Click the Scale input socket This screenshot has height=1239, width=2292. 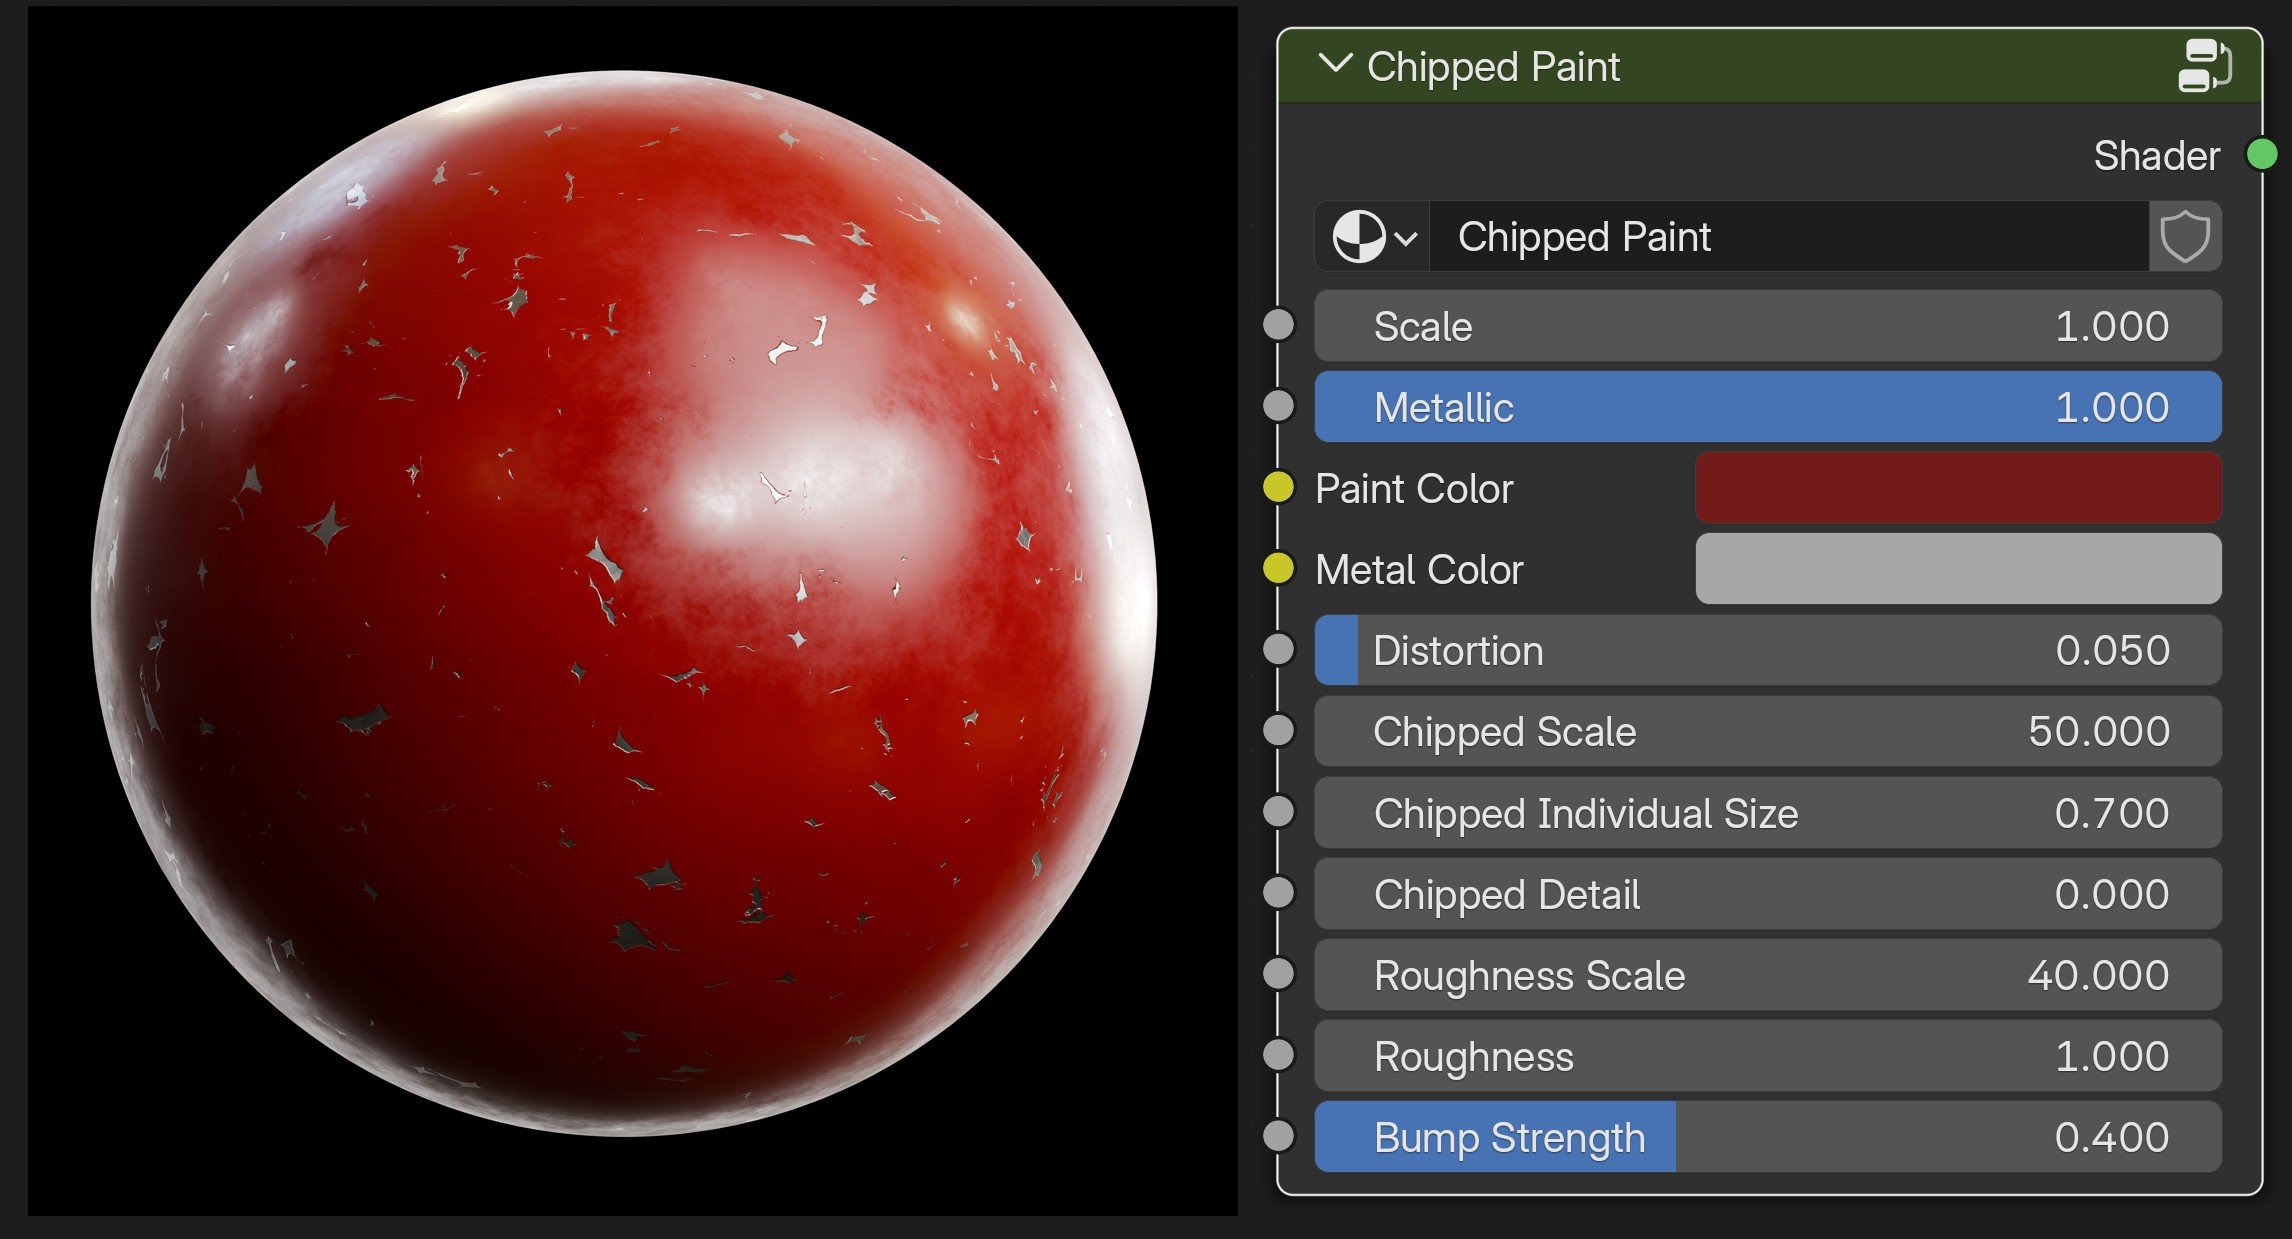pyautogui.click(x=1279, y=325)
